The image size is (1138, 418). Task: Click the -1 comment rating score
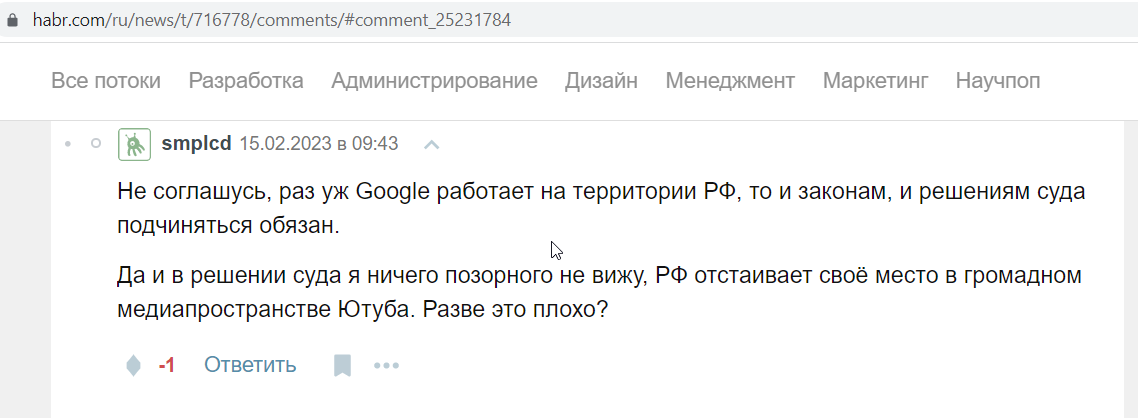[x=166, y=365]
